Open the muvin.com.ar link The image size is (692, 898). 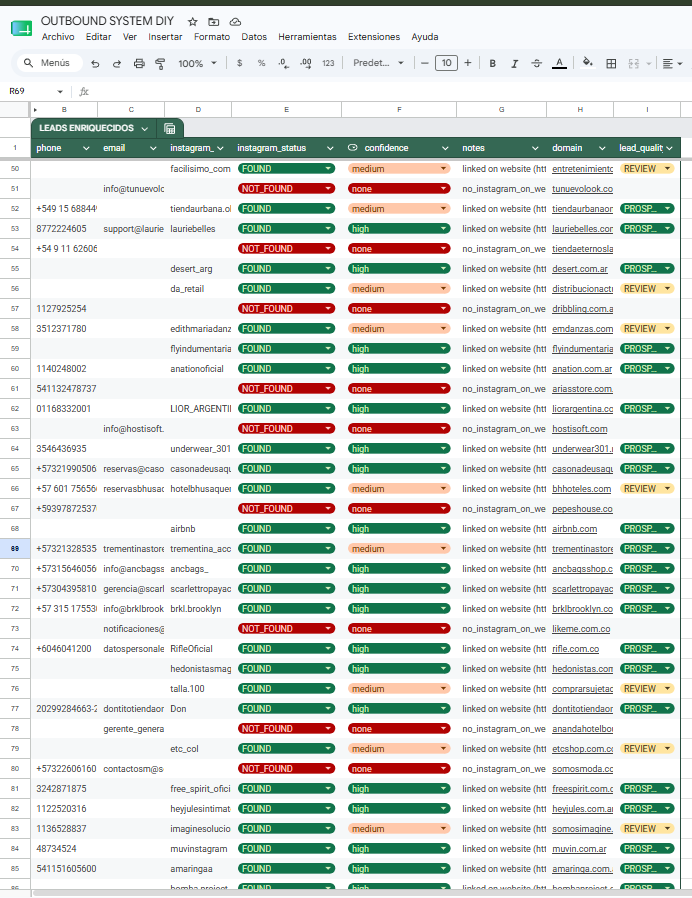579,849
